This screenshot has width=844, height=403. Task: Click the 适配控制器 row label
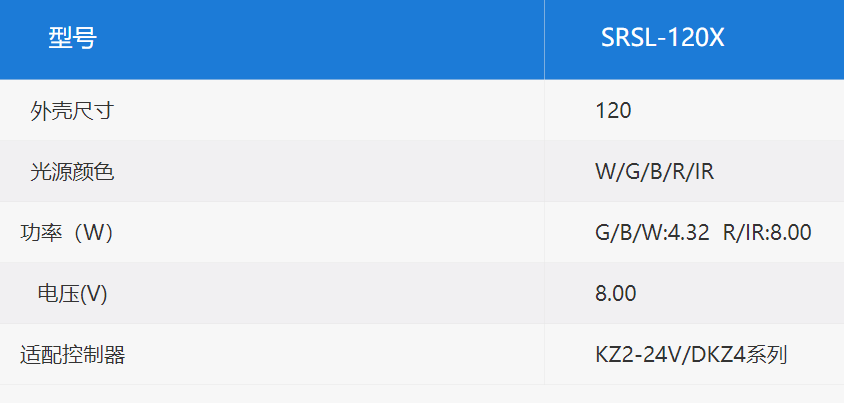tap(72, 355)
